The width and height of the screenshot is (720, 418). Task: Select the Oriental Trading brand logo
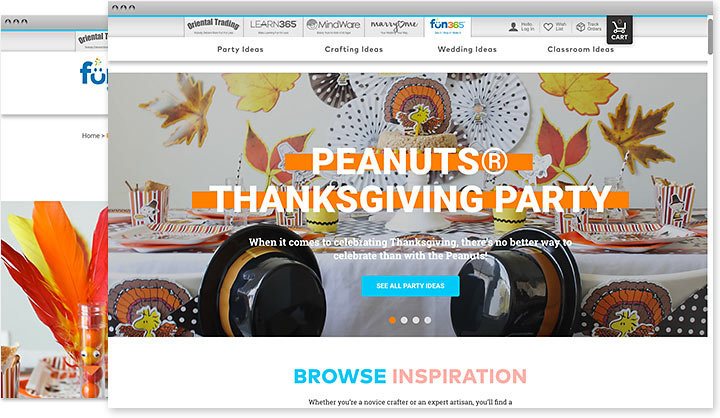tap(213, 27)
